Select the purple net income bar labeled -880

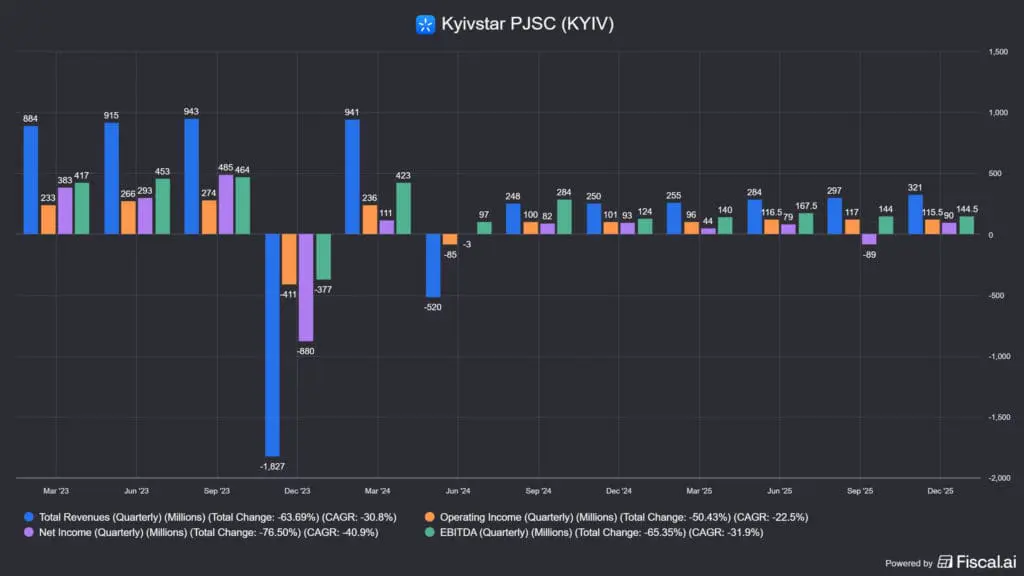306,287
